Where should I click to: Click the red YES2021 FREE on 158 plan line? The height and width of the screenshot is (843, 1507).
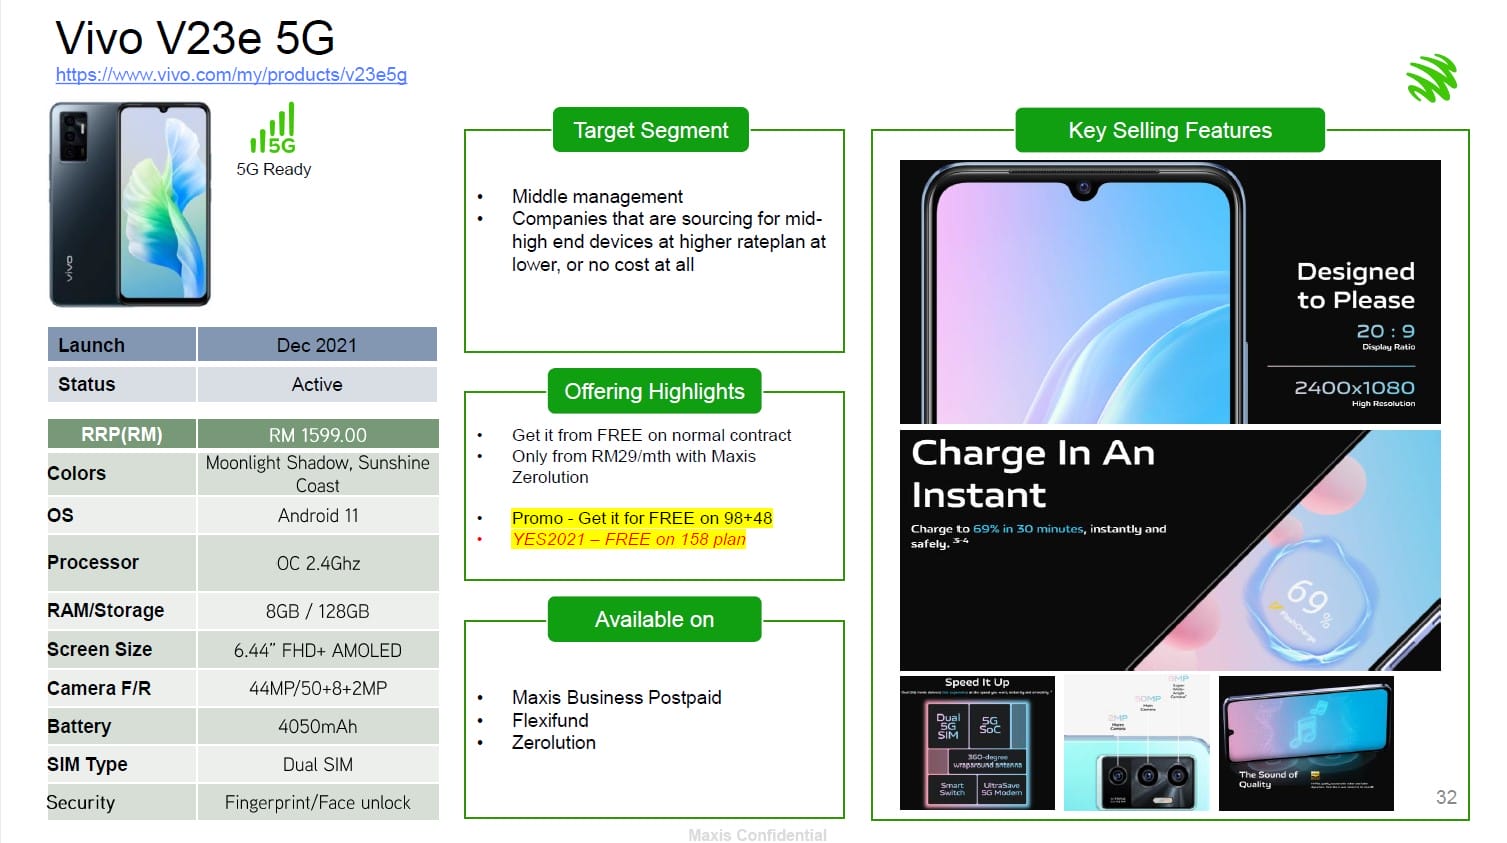pos(628,539)
